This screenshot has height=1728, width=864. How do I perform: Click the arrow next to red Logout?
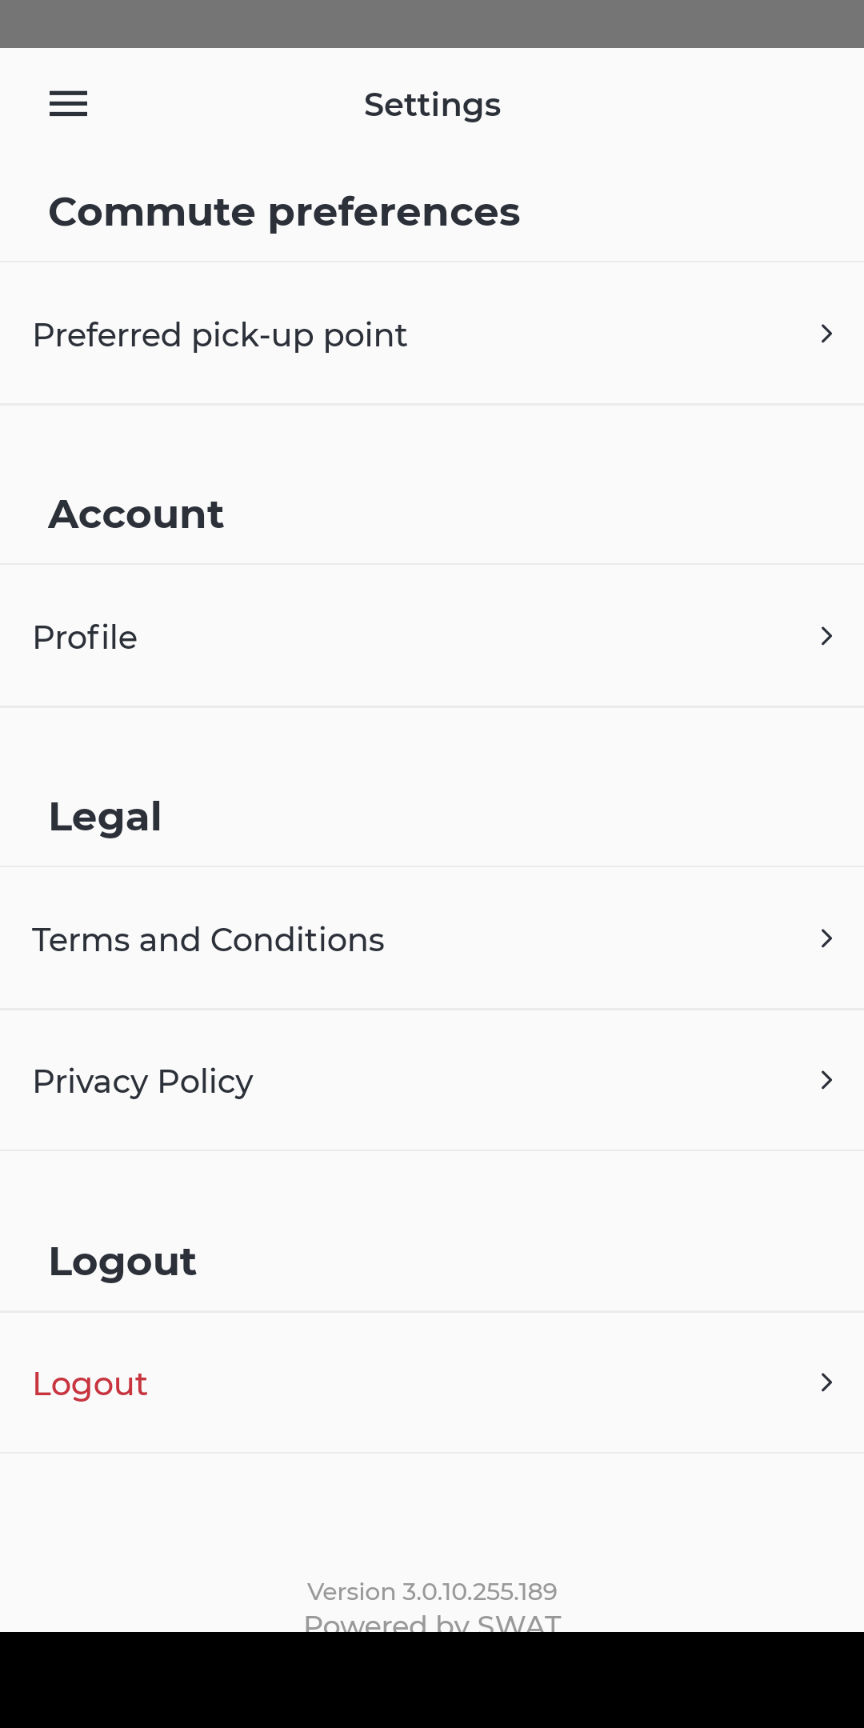coord(826,1382)
